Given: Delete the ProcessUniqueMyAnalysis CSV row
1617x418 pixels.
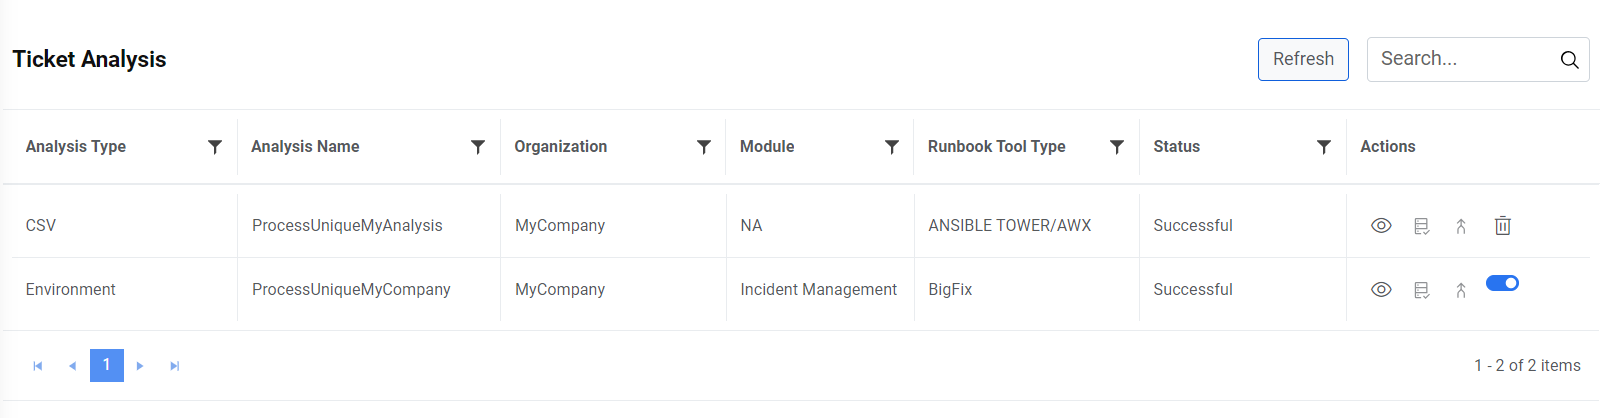Looking at the screenshot, I should tap(1502, 226).
